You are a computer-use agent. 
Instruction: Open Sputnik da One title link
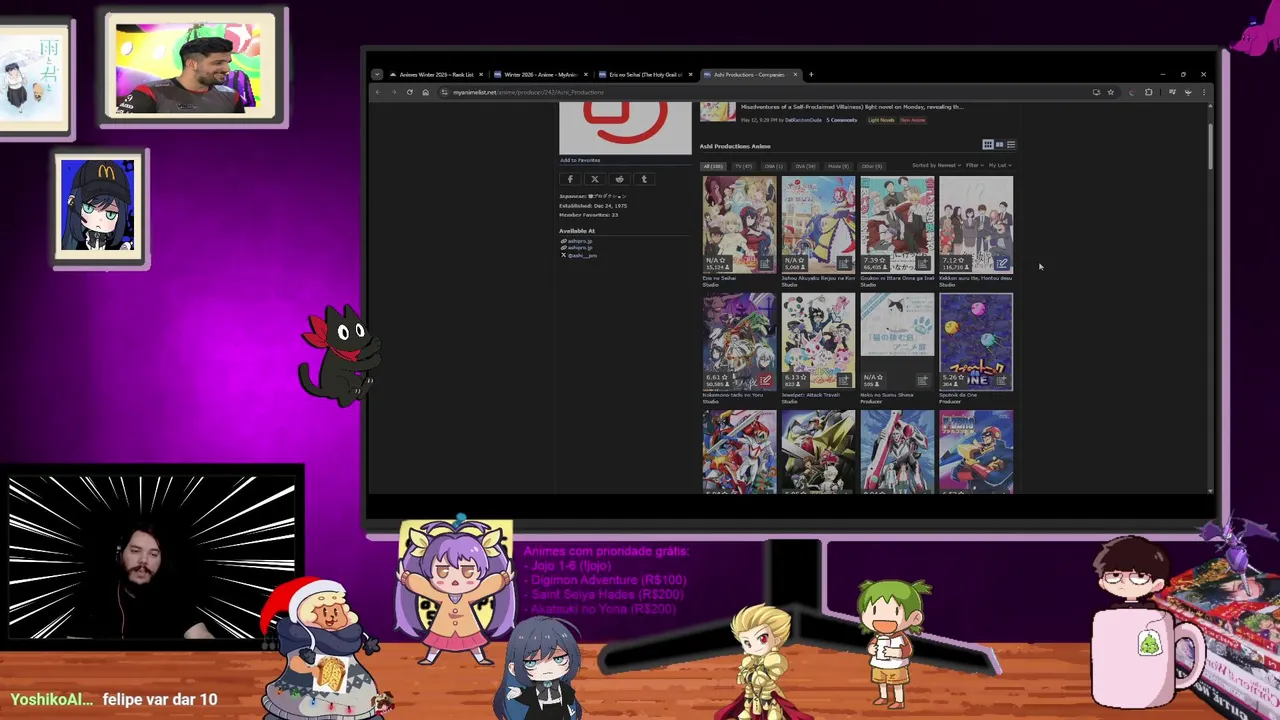[958, 395]
